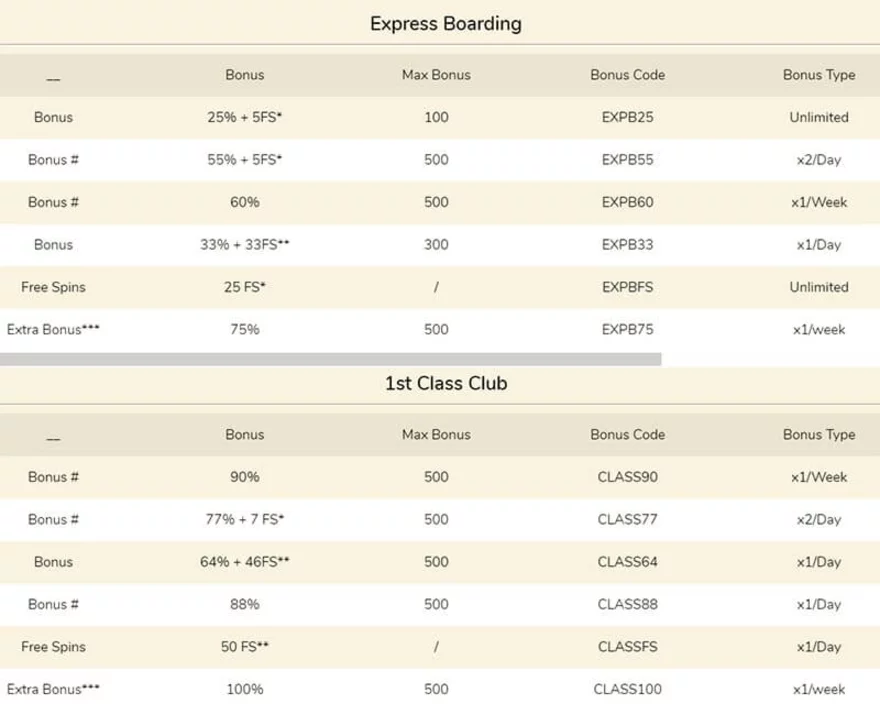The image size is (880, 704).
Task: Click the CLASS90 bonus code
Action: pos(627,477)
